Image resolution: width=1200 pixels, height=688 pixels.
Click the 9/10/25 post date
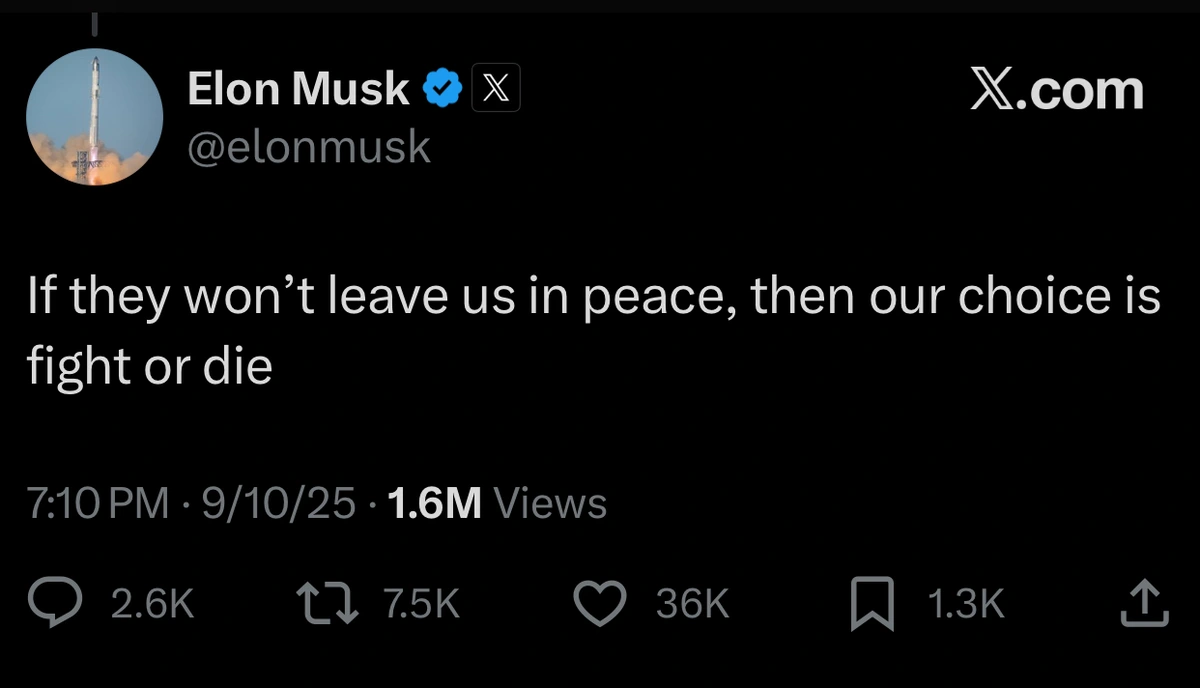point(278,503)
